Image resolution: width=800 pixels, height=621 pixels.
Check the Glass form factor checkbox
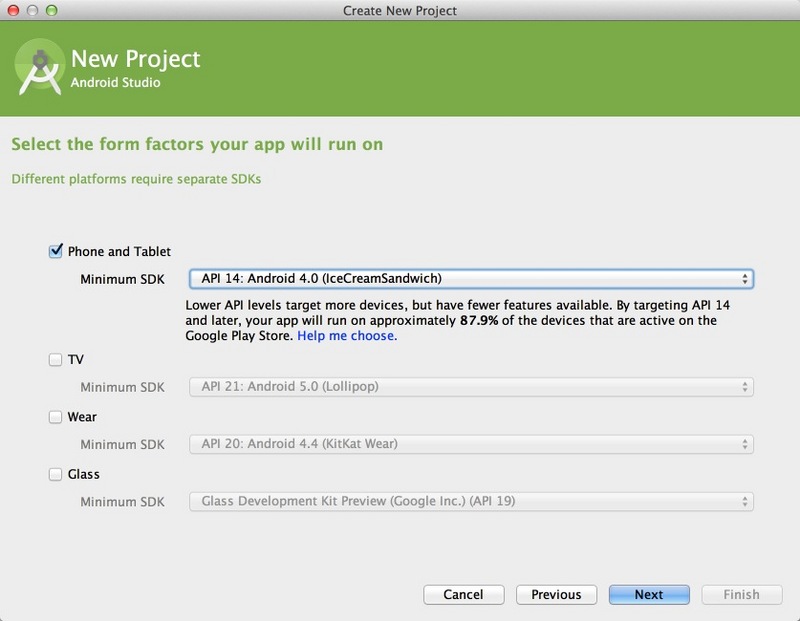[x=56, y=475]
